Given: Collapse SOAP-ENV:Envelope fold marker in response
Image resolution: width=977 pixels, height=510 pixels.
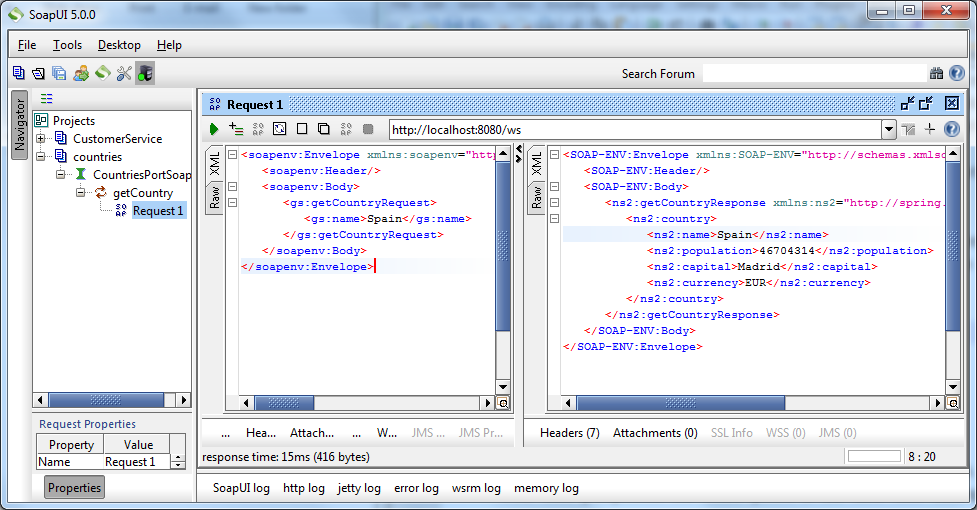Looking at the screenshot, I should [x=555, y=154].
